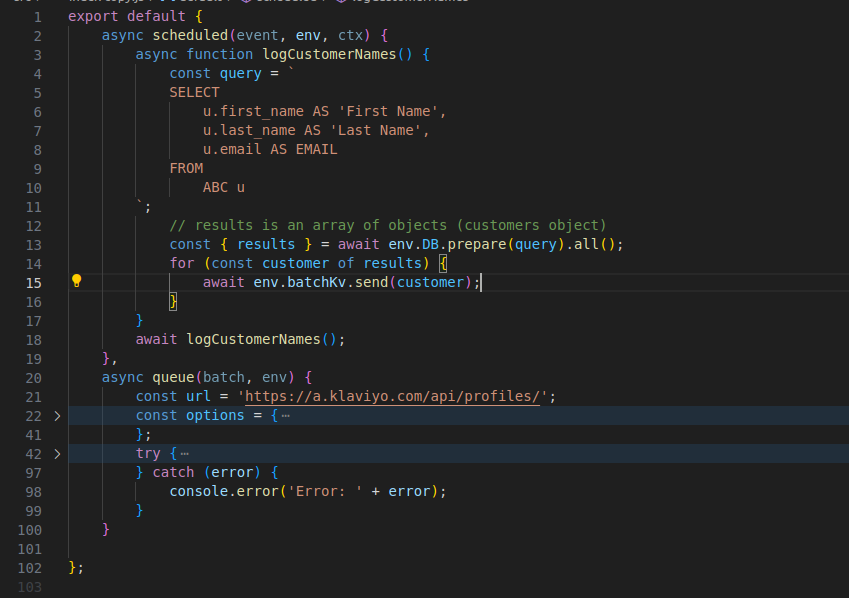
Task: Expand the collapsed try block on line 42
Action: pyautogui.click(x=57, y=453)
